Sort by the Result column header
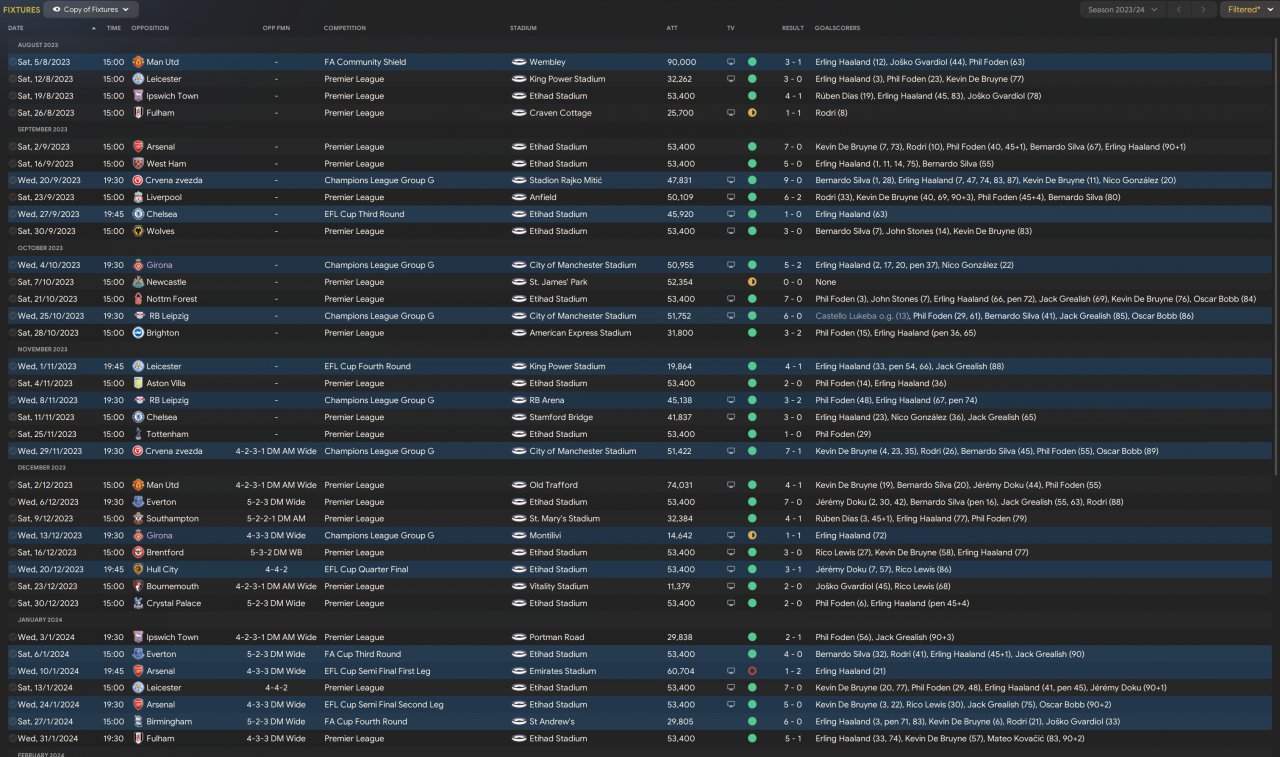Viewport: 1280px width, 757px height. (793, 28)
